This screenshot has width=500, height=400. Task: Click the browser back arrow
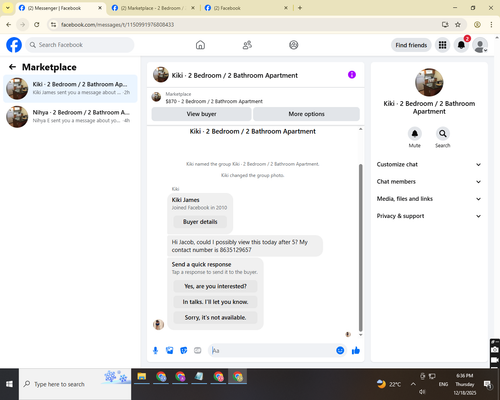coord(9,24)
